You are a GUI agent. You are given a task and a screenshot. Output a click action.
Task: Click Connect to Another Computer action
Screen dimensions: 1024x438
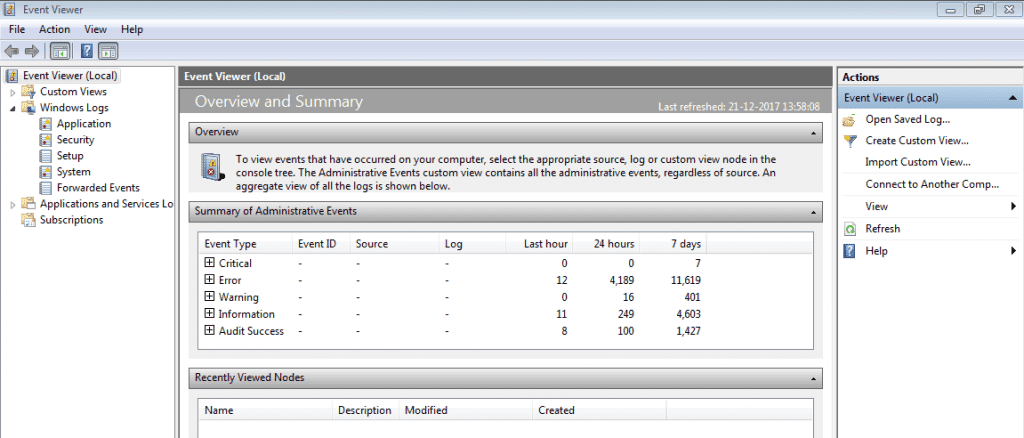click(x=931, y=184)
